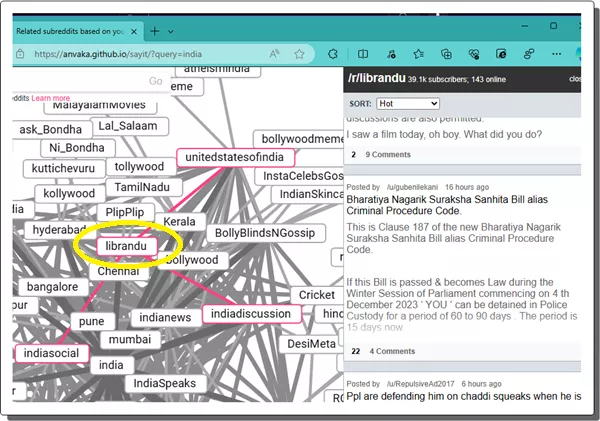Open the IE mode toolbar icon
Image resolution: width=600 pixels, height=421 pixels.
tap(501, 54)
